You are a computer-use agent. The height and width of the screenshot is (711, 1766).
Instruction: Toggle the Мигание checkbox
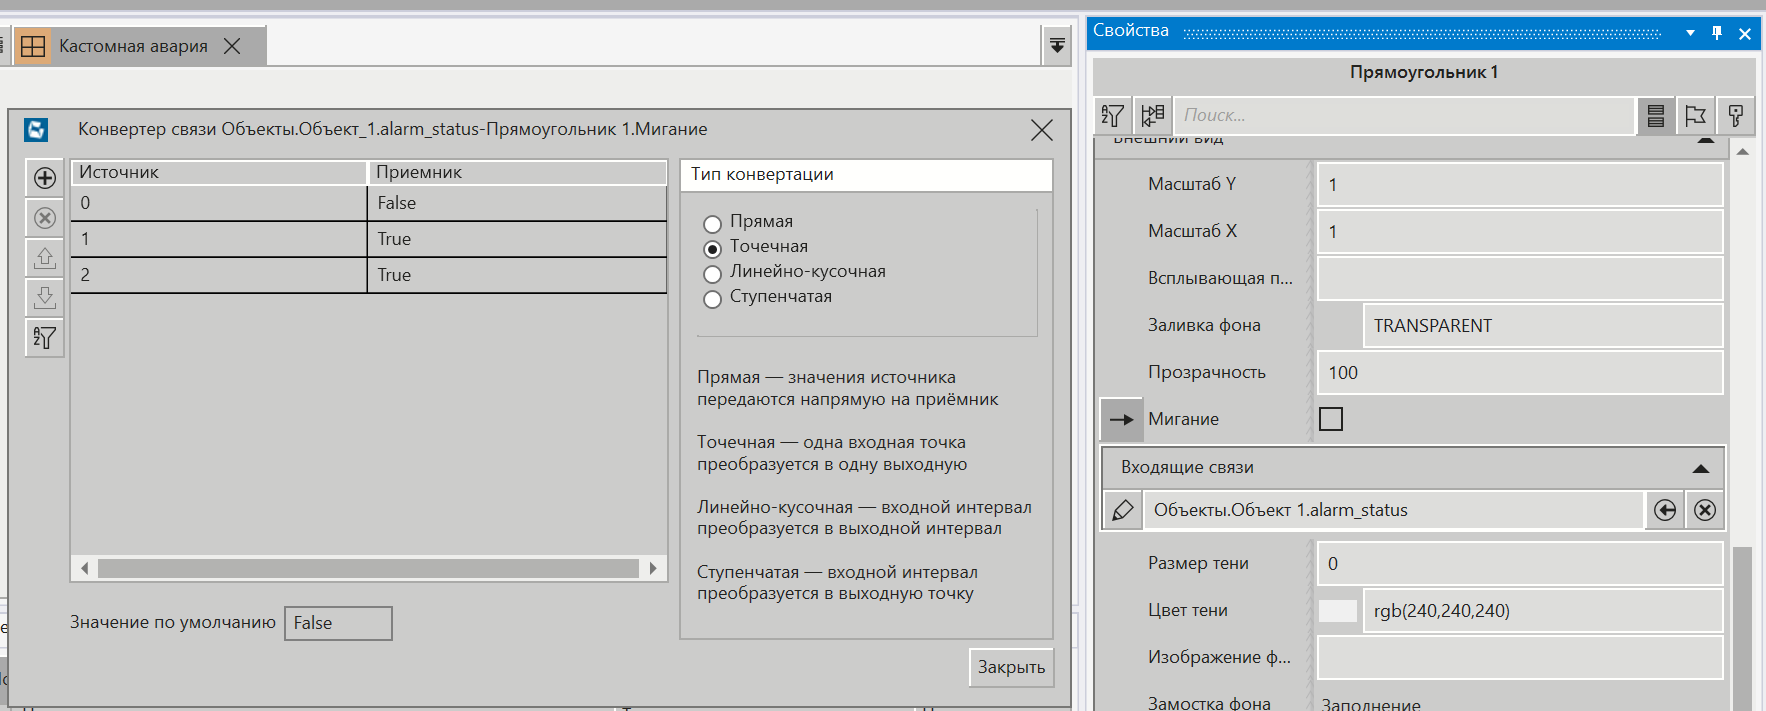(x=1331, y=419)
